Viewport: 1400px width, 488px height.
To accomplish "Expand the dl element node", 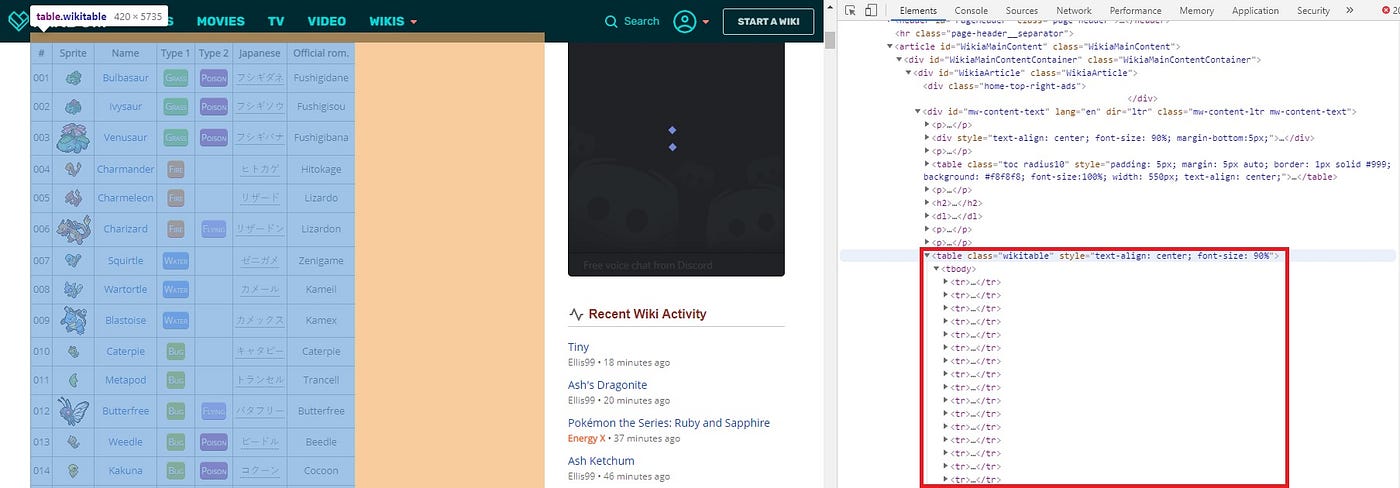I will [927, 216].
